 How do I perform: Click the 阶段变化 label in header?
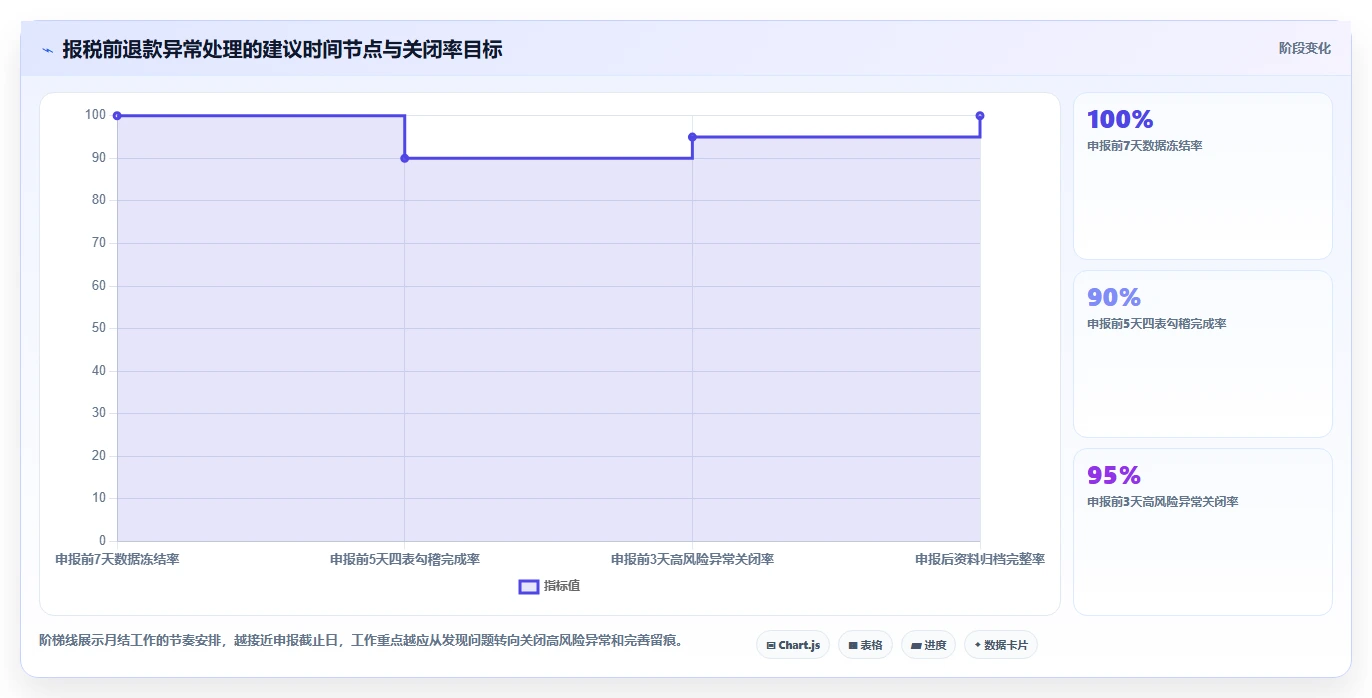click(x=1304, y=48)
